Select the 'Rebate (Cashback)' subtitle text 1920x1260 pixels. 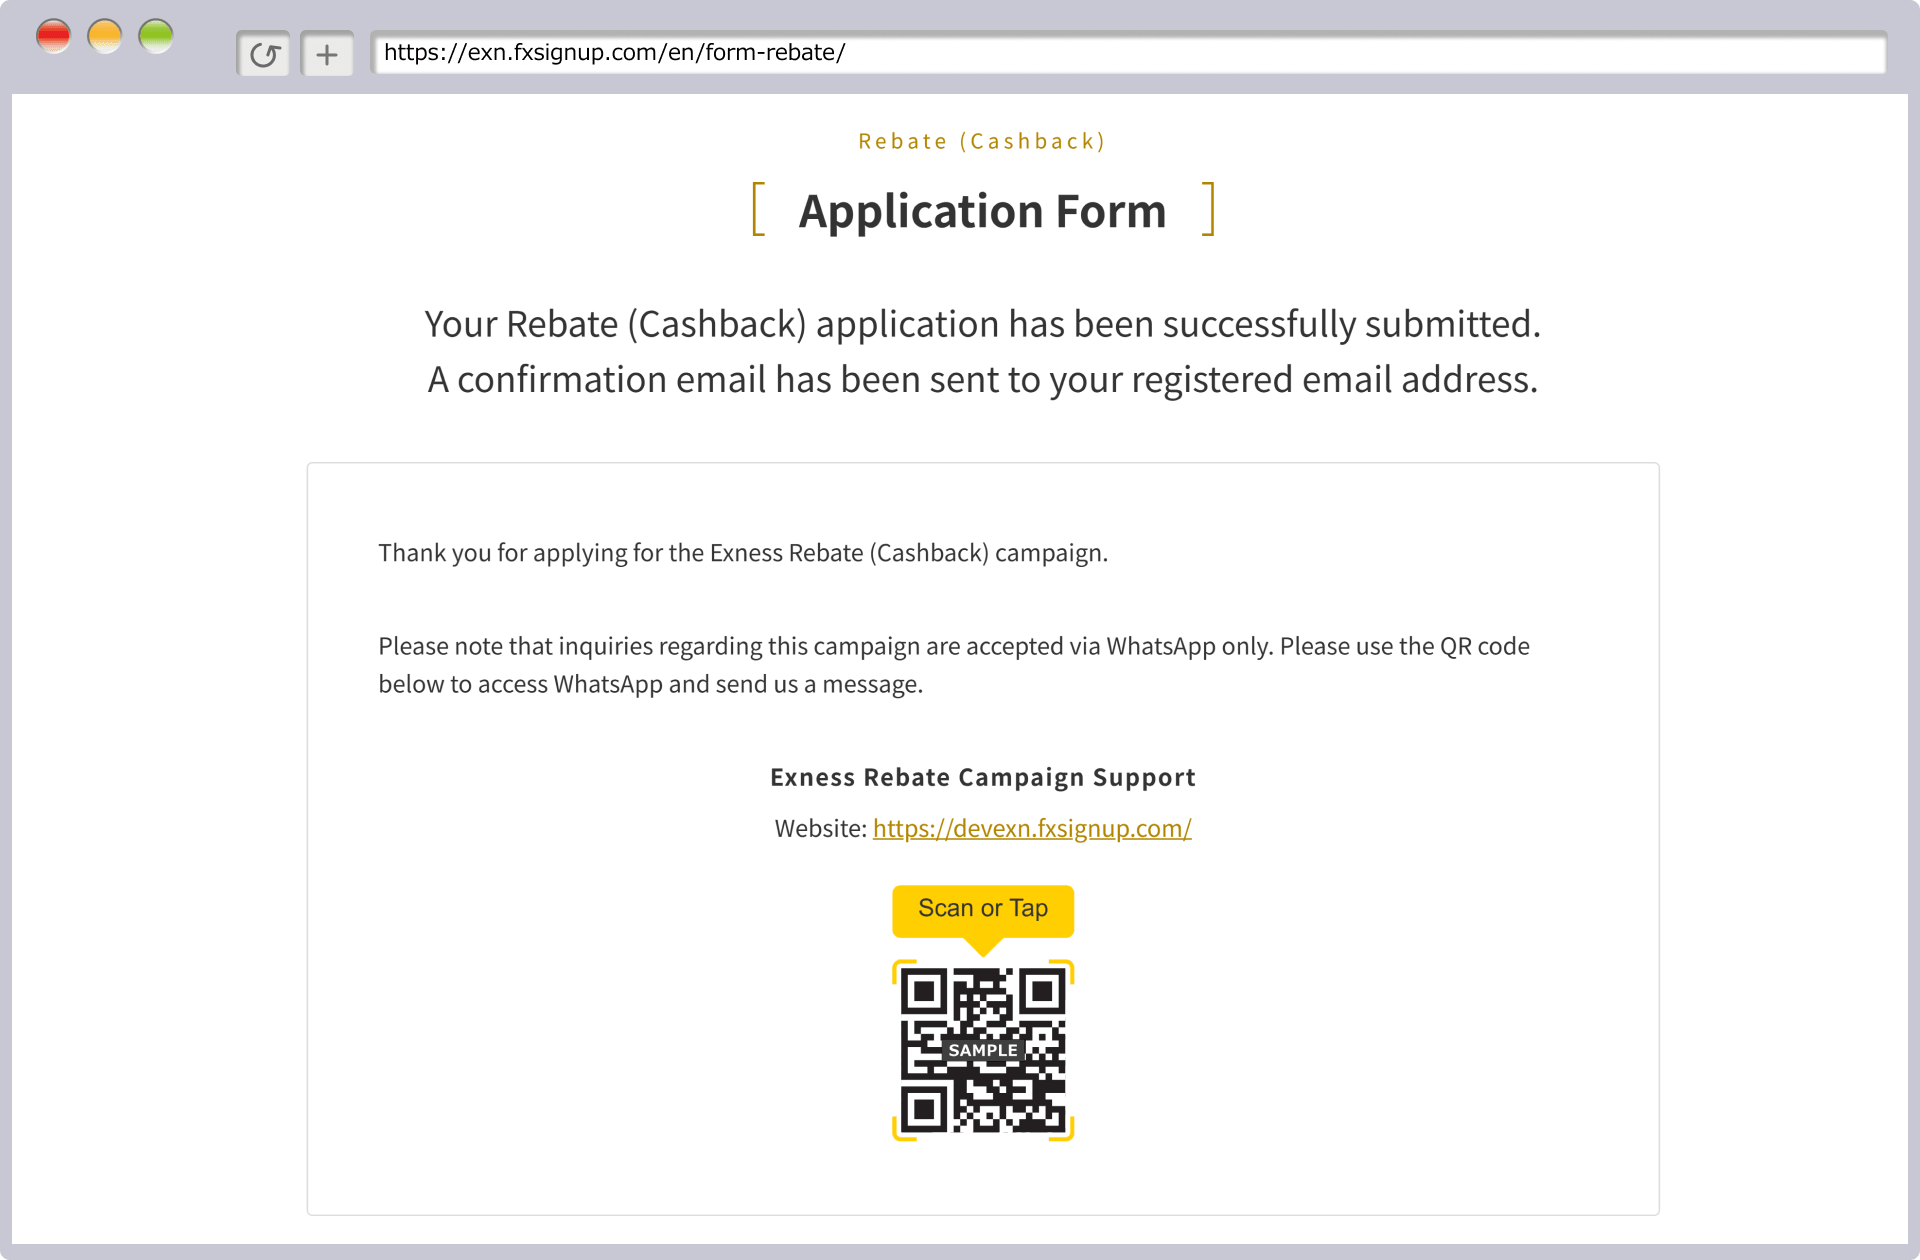[982, 141]
